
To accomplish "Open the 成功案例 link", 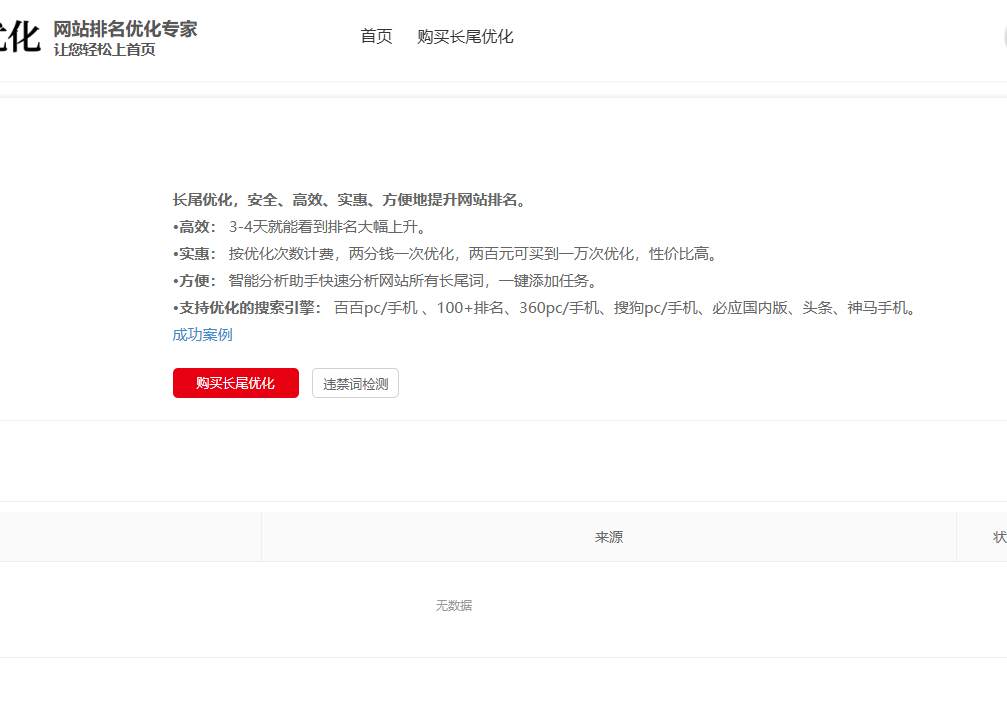I will click(x=202, y=334).
